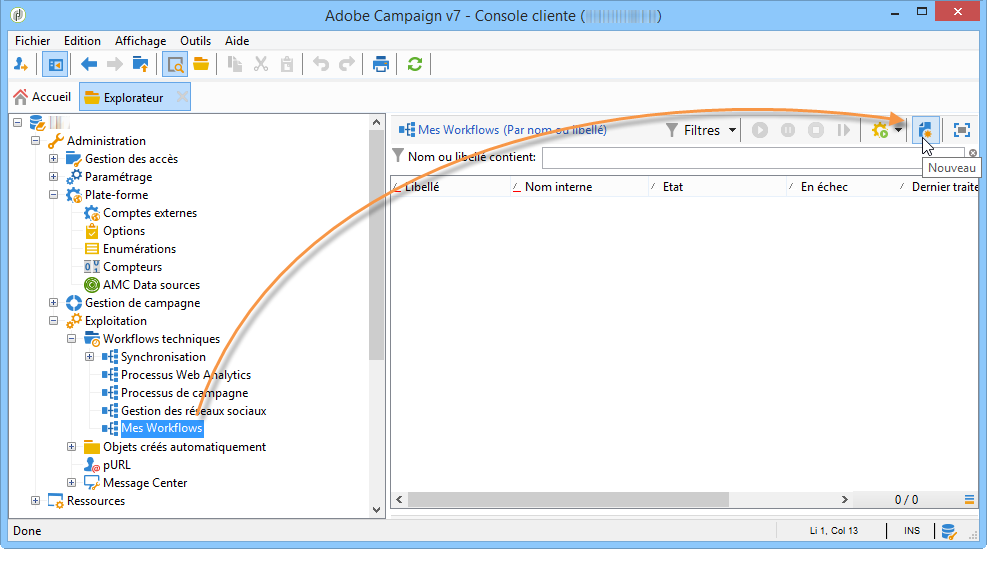Expand the Objets créés automatiquement node

click(x=71, y=447)
